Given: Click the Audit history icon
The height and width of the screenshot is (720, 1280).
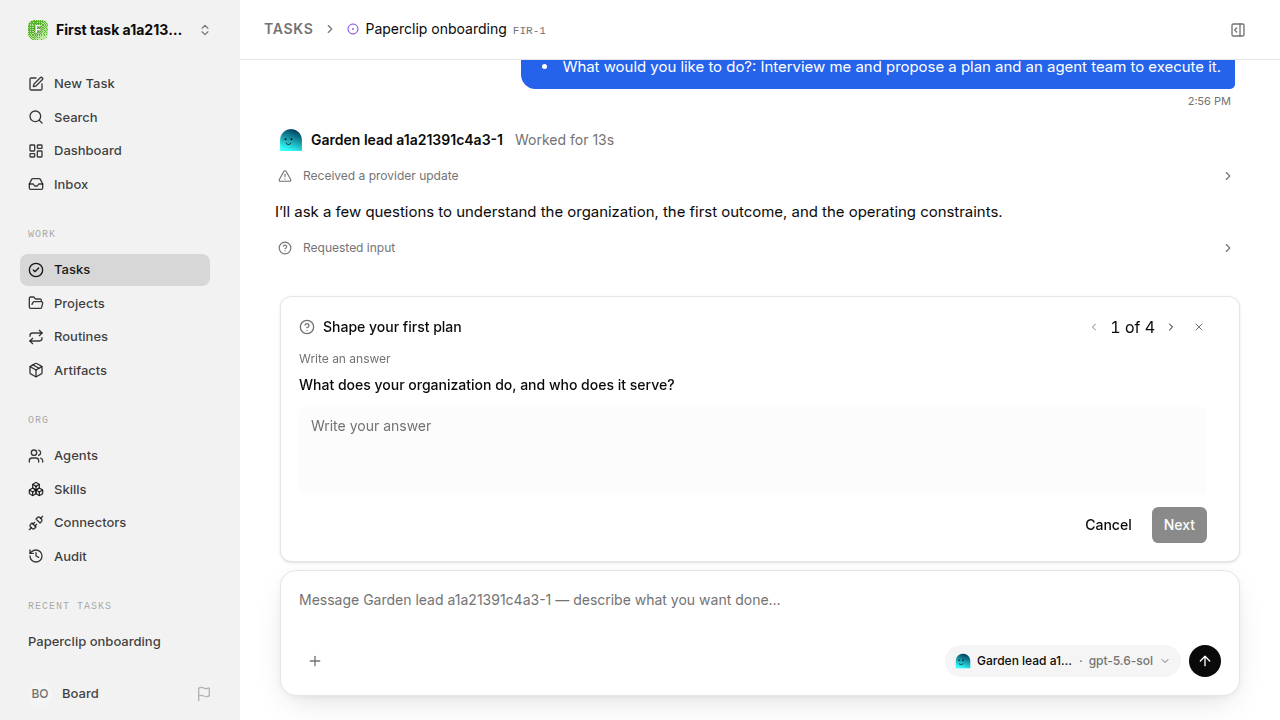Looking at the screenshot, I should tap(36, 557).
